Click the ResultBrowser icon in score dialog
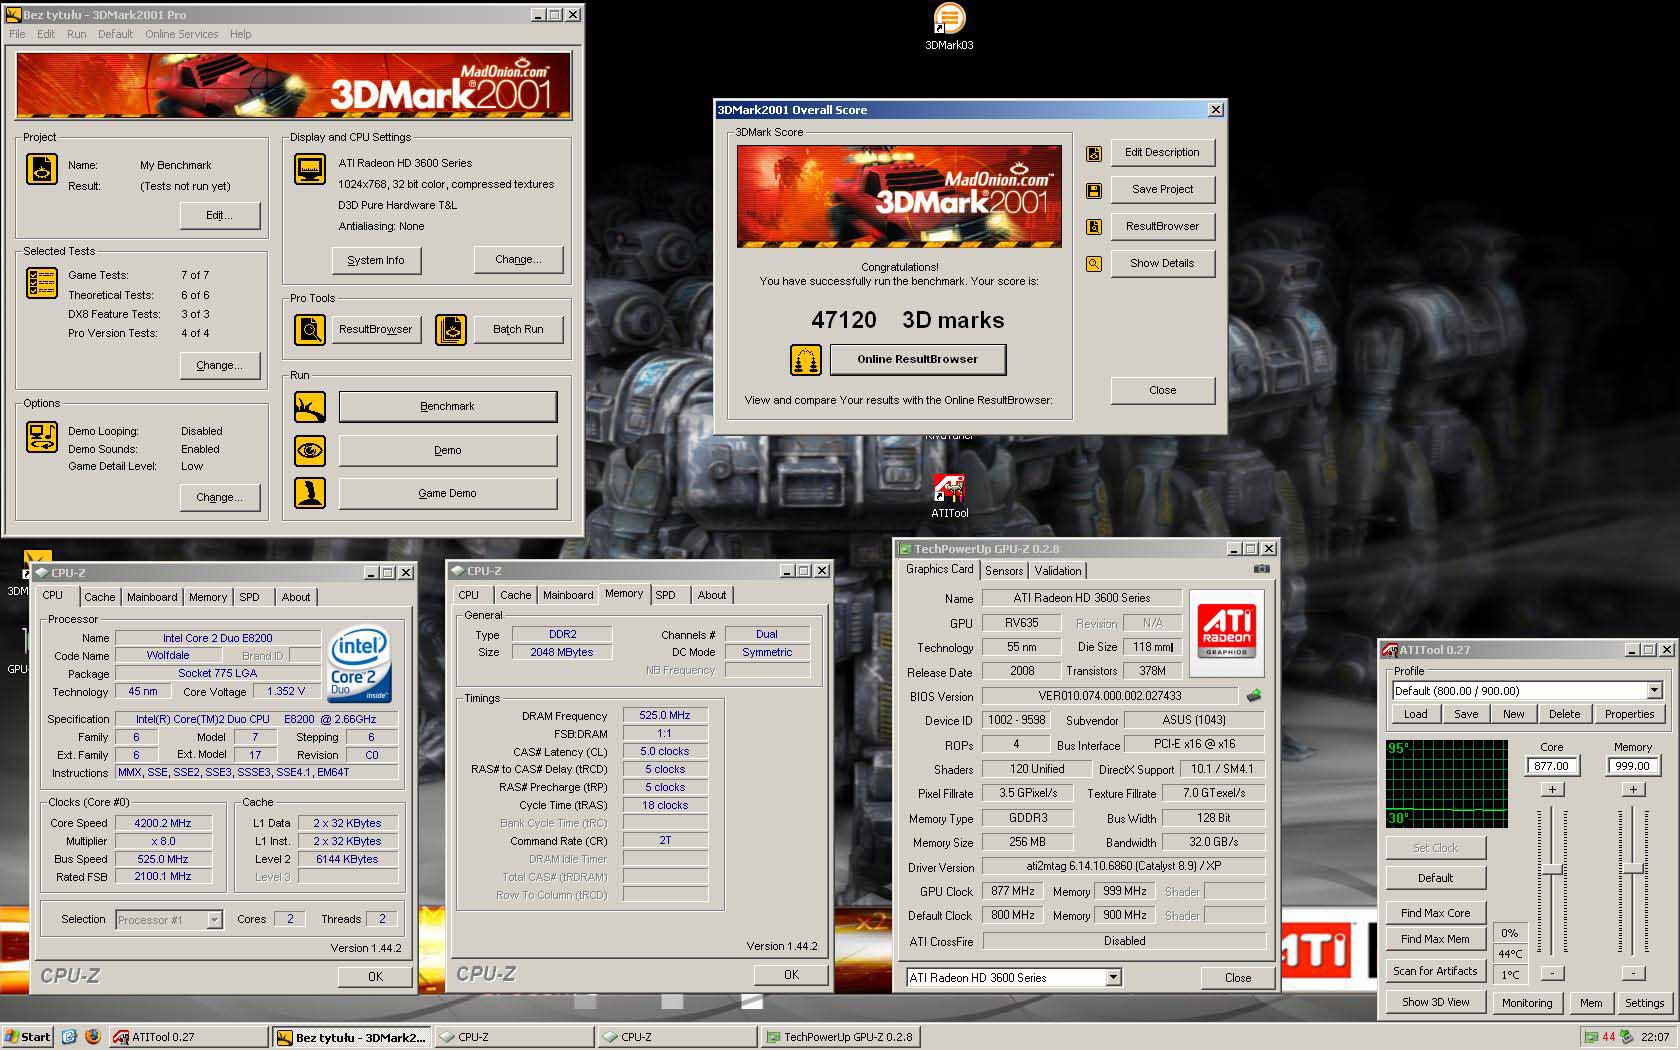Screen dimensions: 1680x1050 point(1094,227)
